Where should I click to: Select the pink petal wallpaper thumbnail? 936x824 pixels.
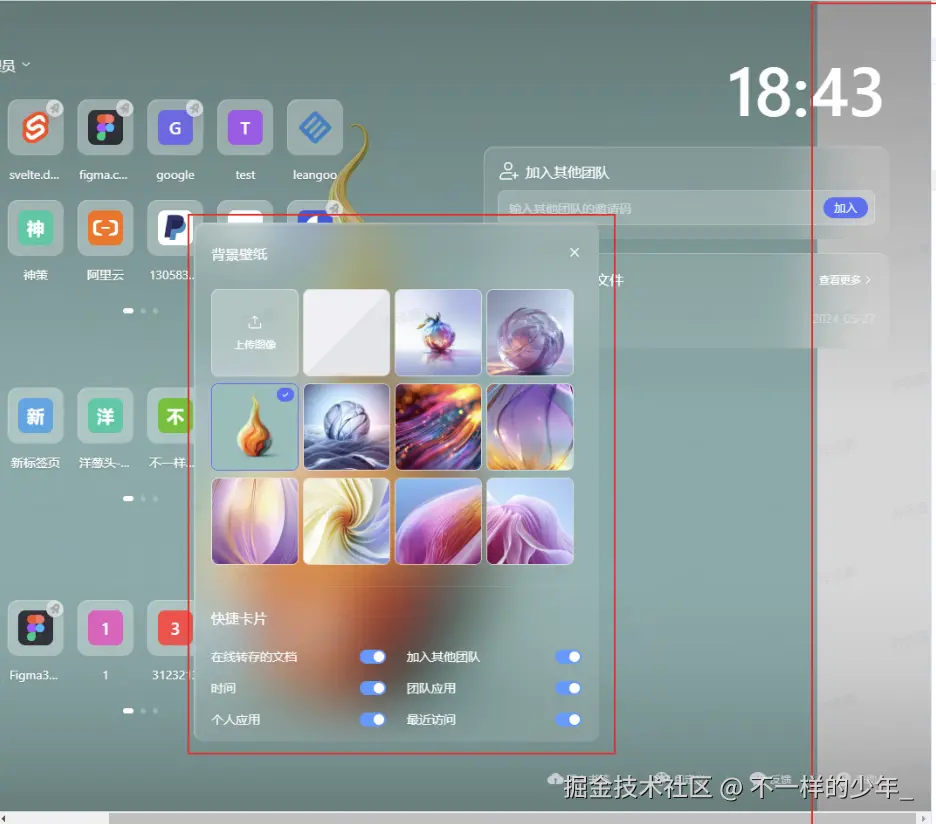click(530, 520)
